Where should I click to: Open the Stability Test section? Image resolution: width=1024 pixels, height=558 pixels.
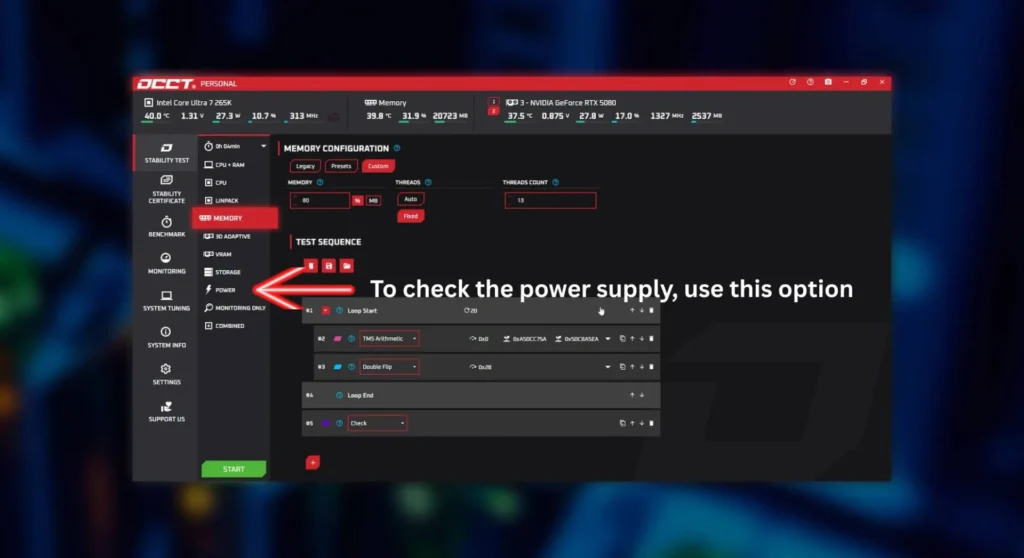167,153
